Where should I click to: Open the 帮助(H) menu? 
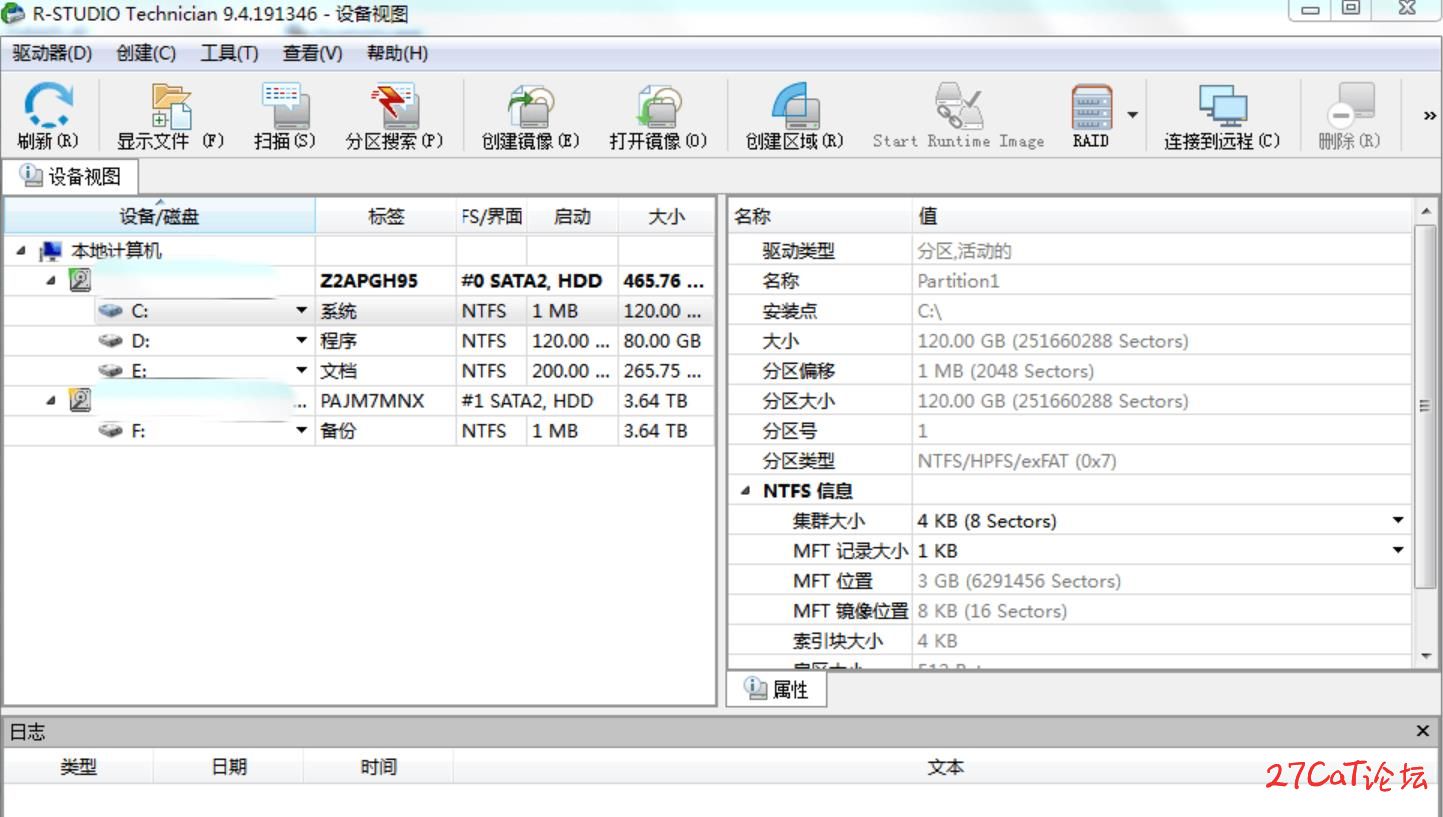click(397, 54)
